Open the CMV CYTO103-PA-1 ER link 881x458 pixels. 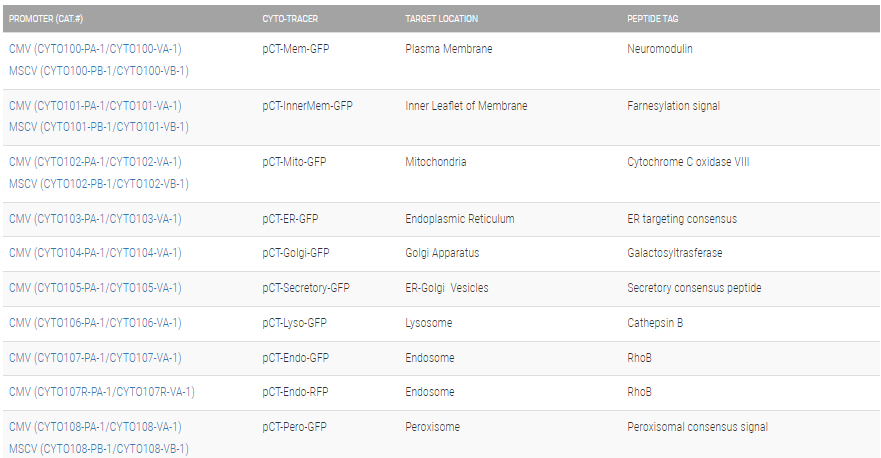95,219
